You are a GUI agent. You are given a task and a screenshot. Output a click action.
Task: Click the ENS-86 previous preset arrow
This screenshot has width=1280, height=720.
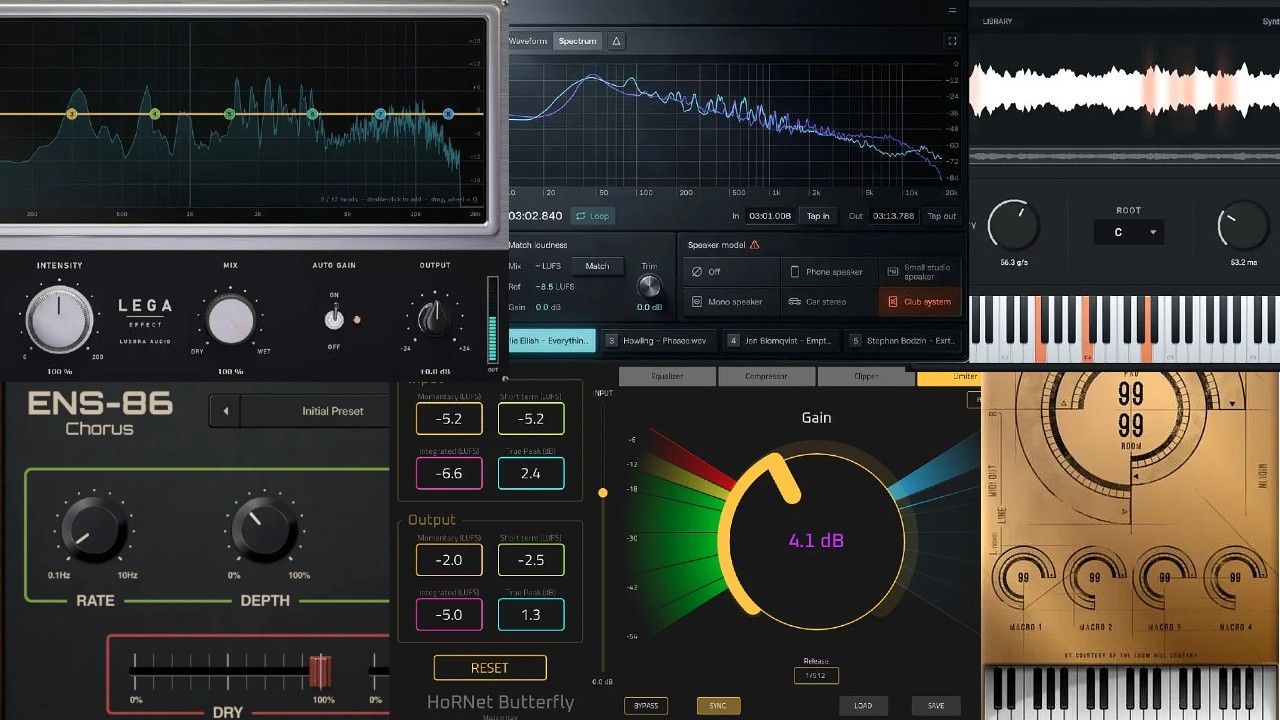coord(225,411)
